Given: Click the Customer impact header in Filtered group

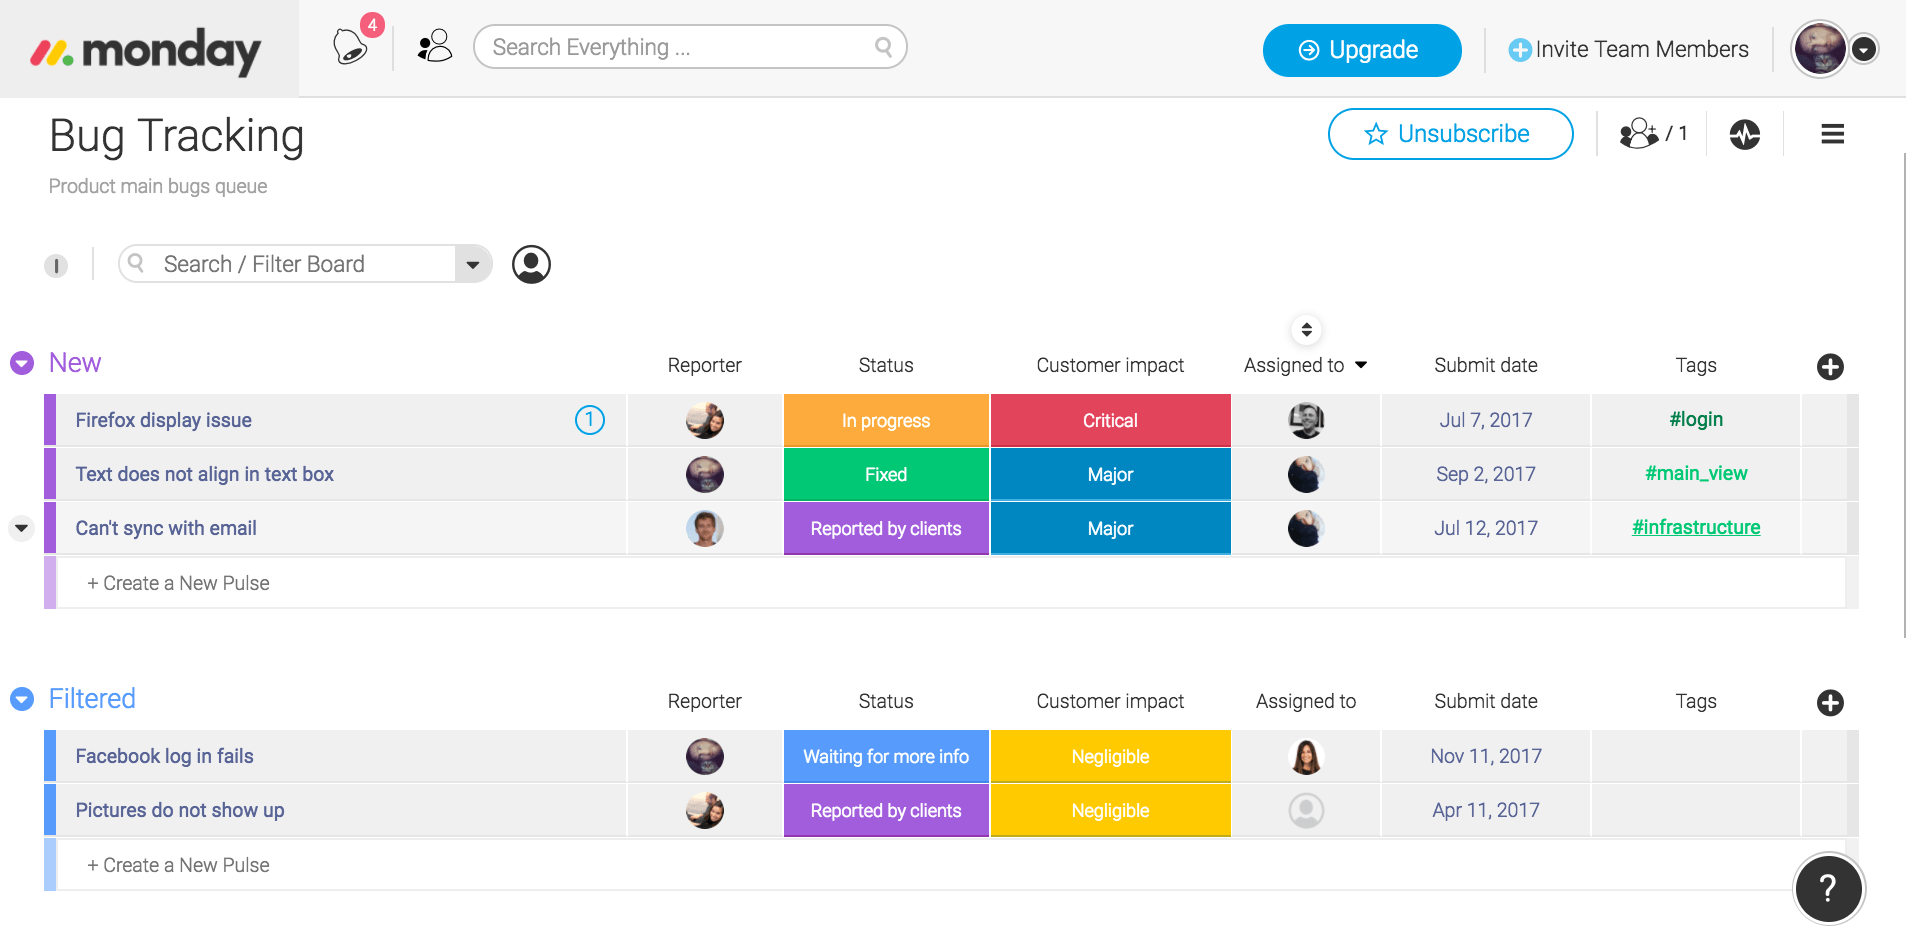Looking at the screenshot, I should pyautogui.click(x=1110, y=701).
